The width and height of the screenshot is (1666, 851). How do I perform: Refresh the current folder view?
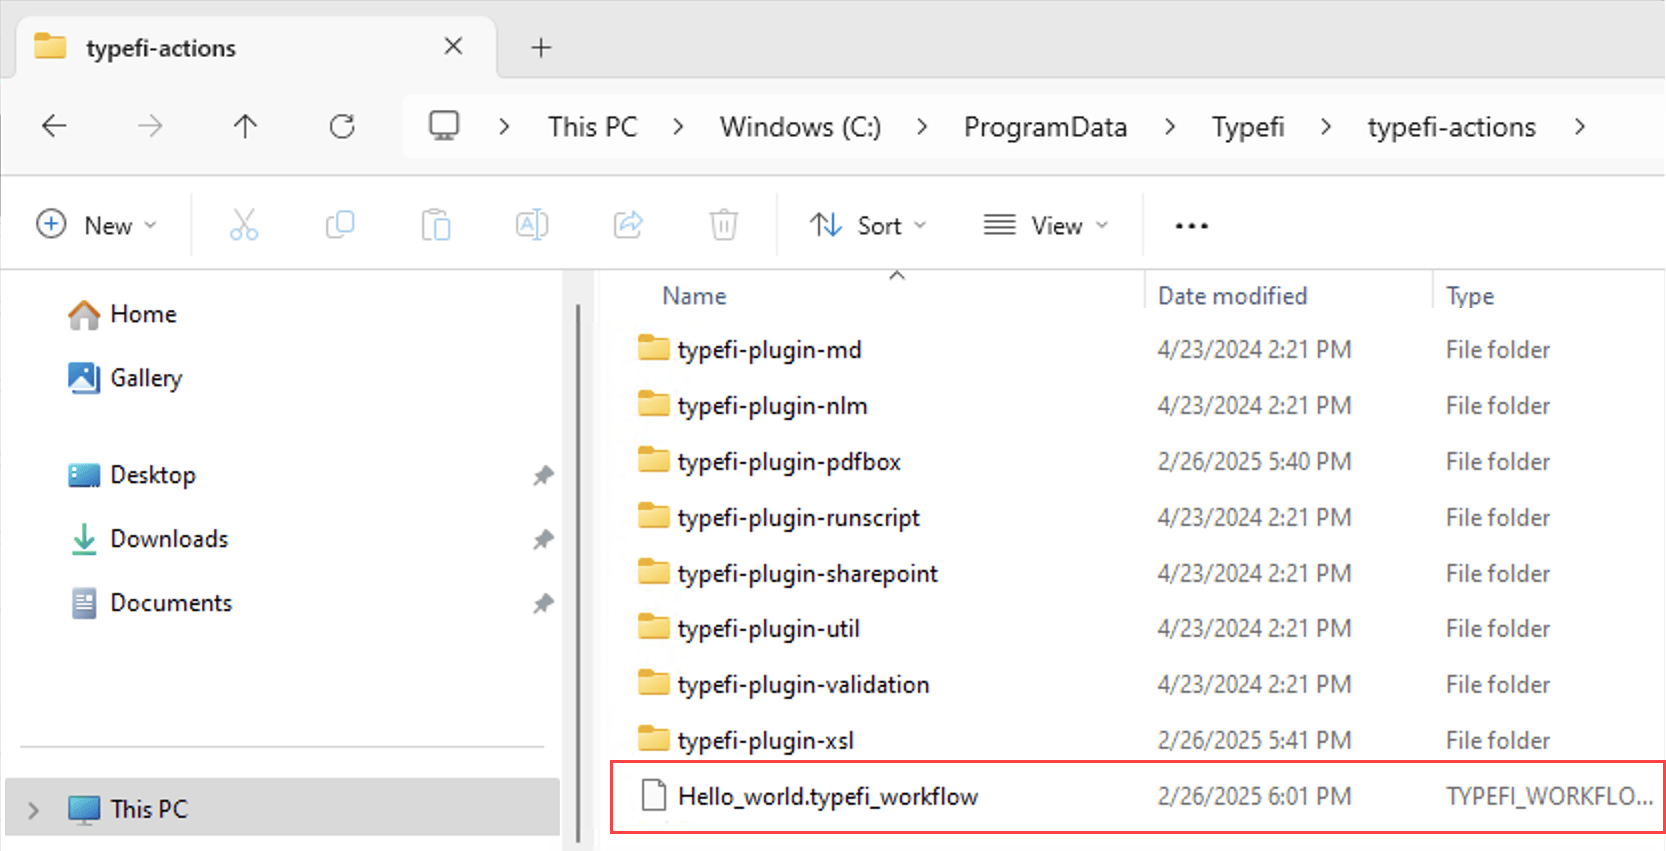click(342, 126)
